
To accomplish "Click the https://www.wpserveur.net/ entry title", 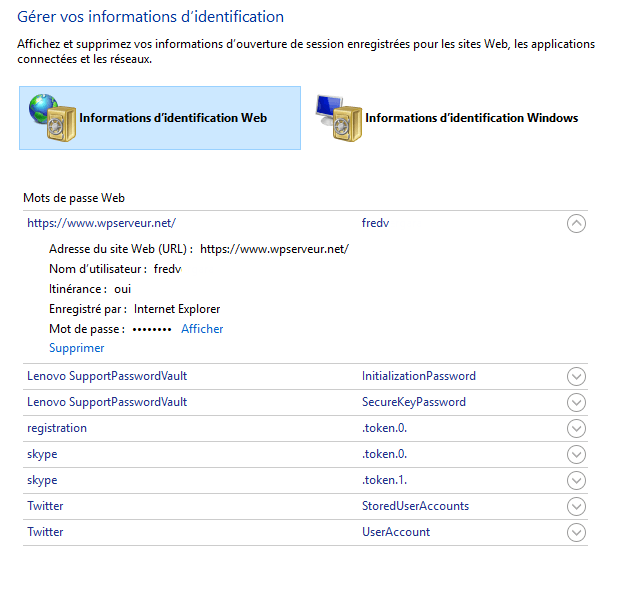I will (101, 224).
